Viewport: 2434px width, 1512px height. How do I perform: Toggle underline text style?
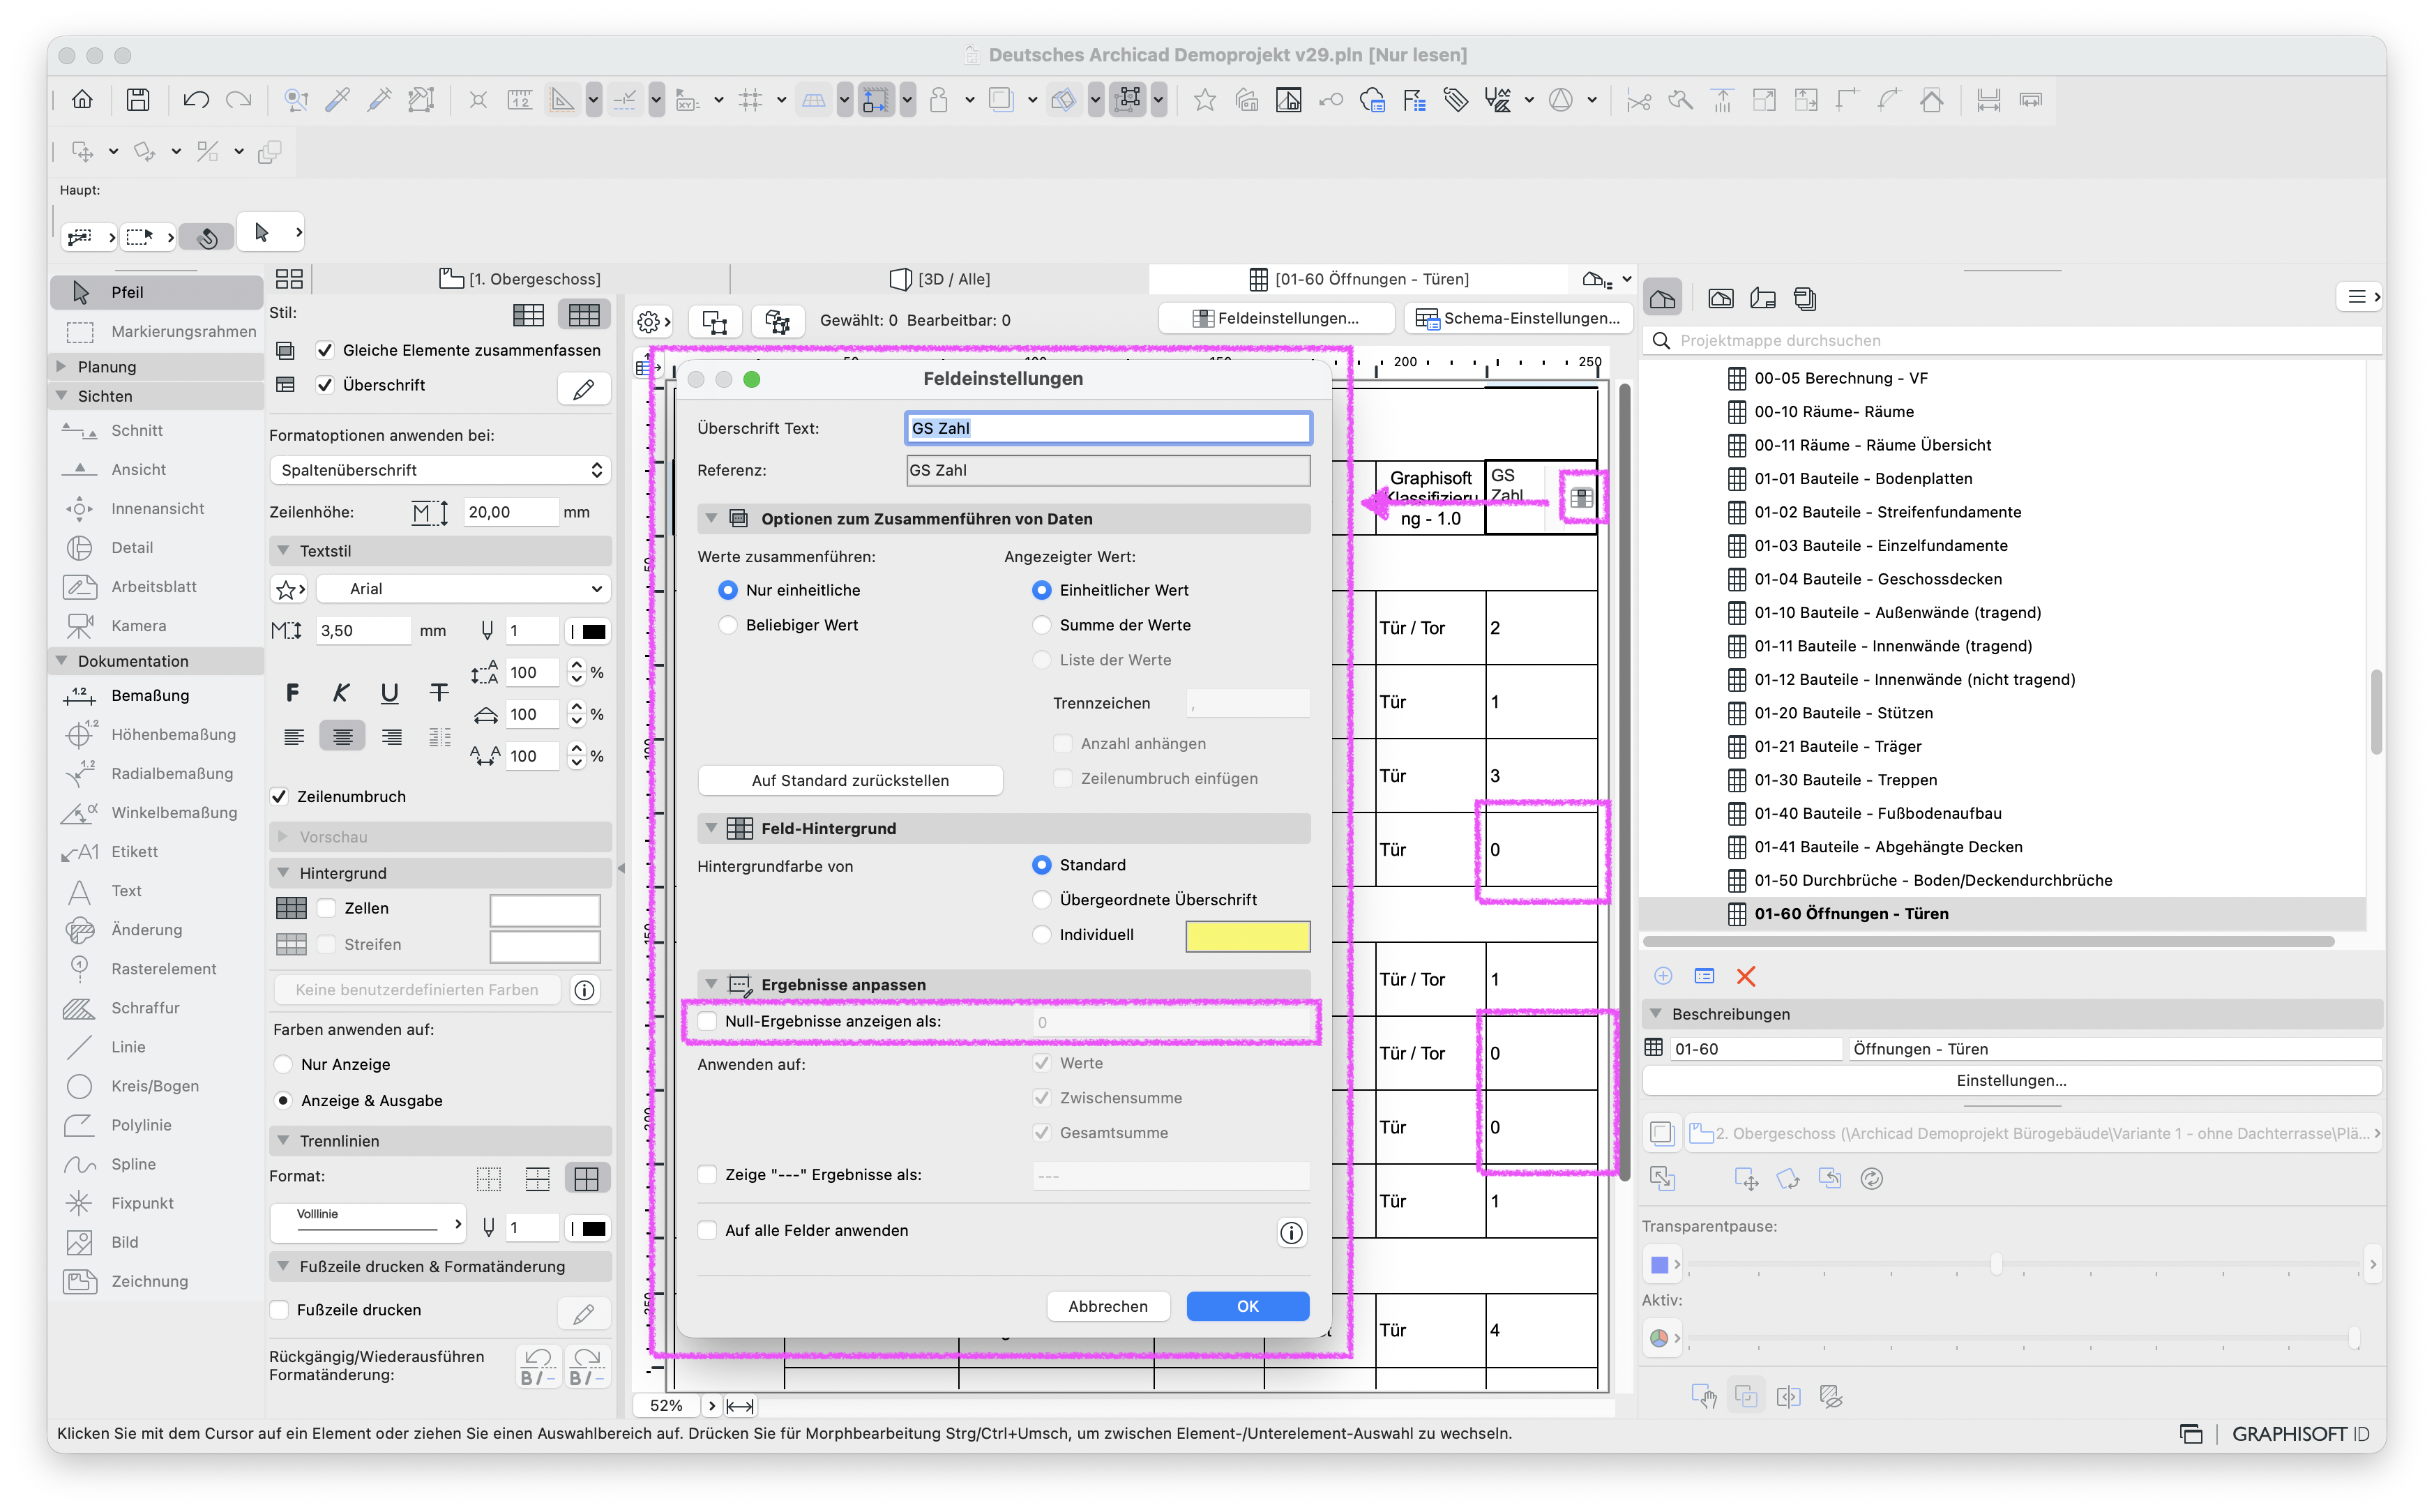point(390,692)
